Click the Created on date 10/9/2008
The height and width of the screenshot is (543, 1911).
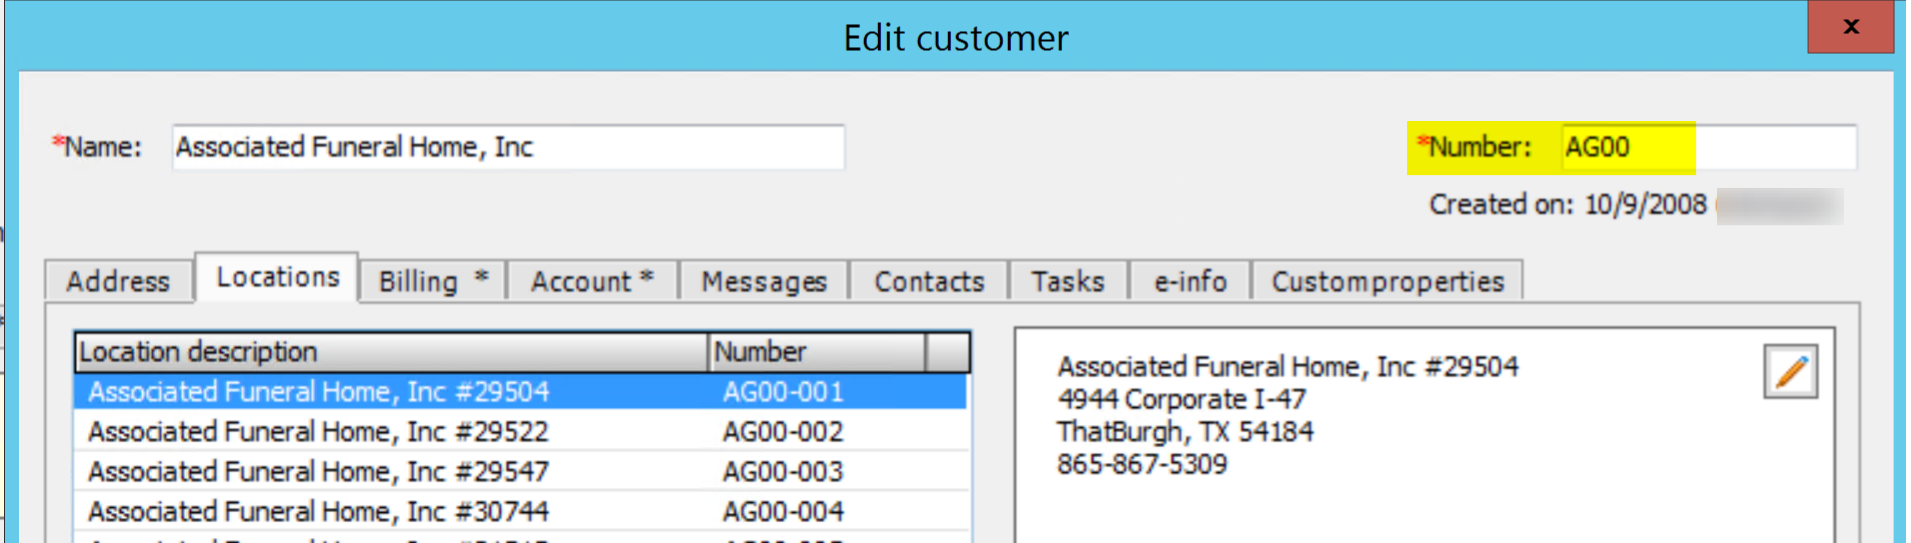point(1645,204)
